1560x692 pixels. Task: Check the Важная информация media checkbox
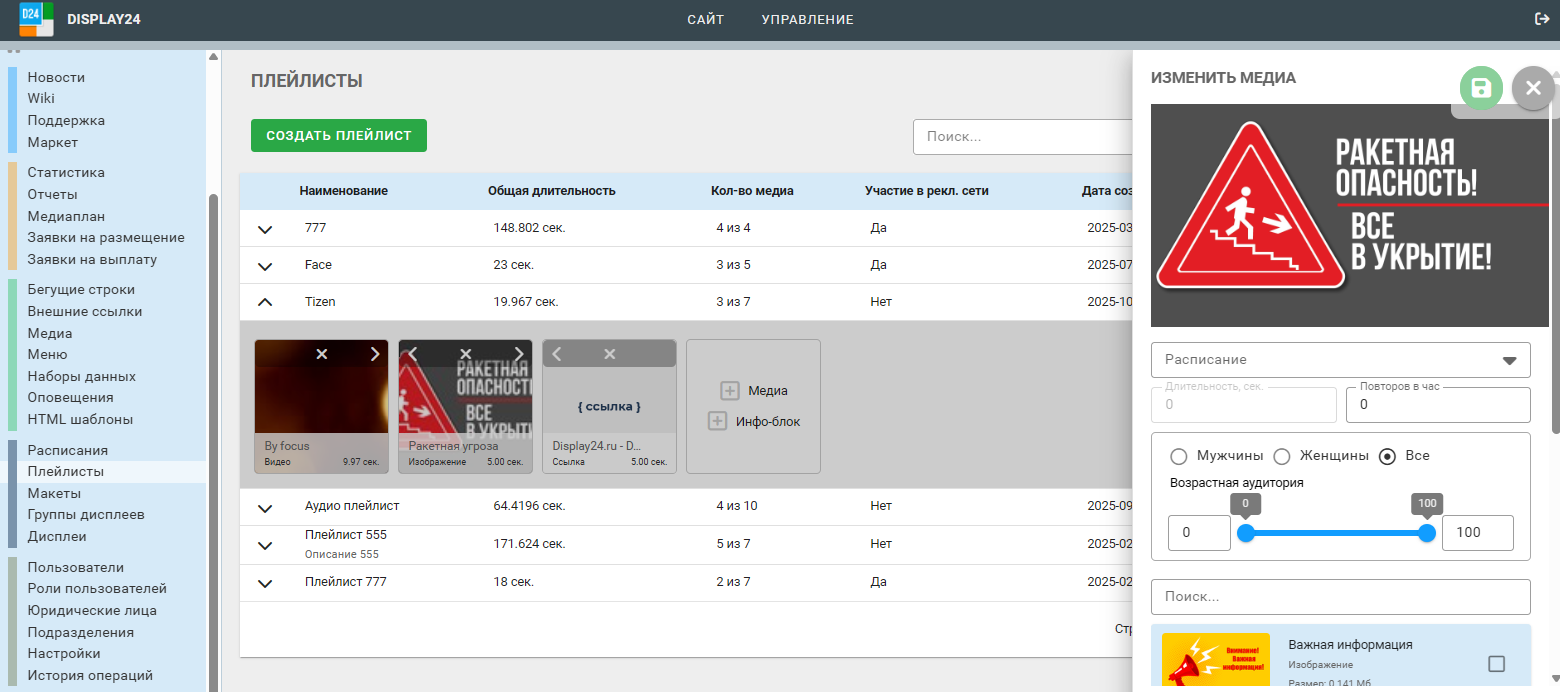pos(1496,664)
